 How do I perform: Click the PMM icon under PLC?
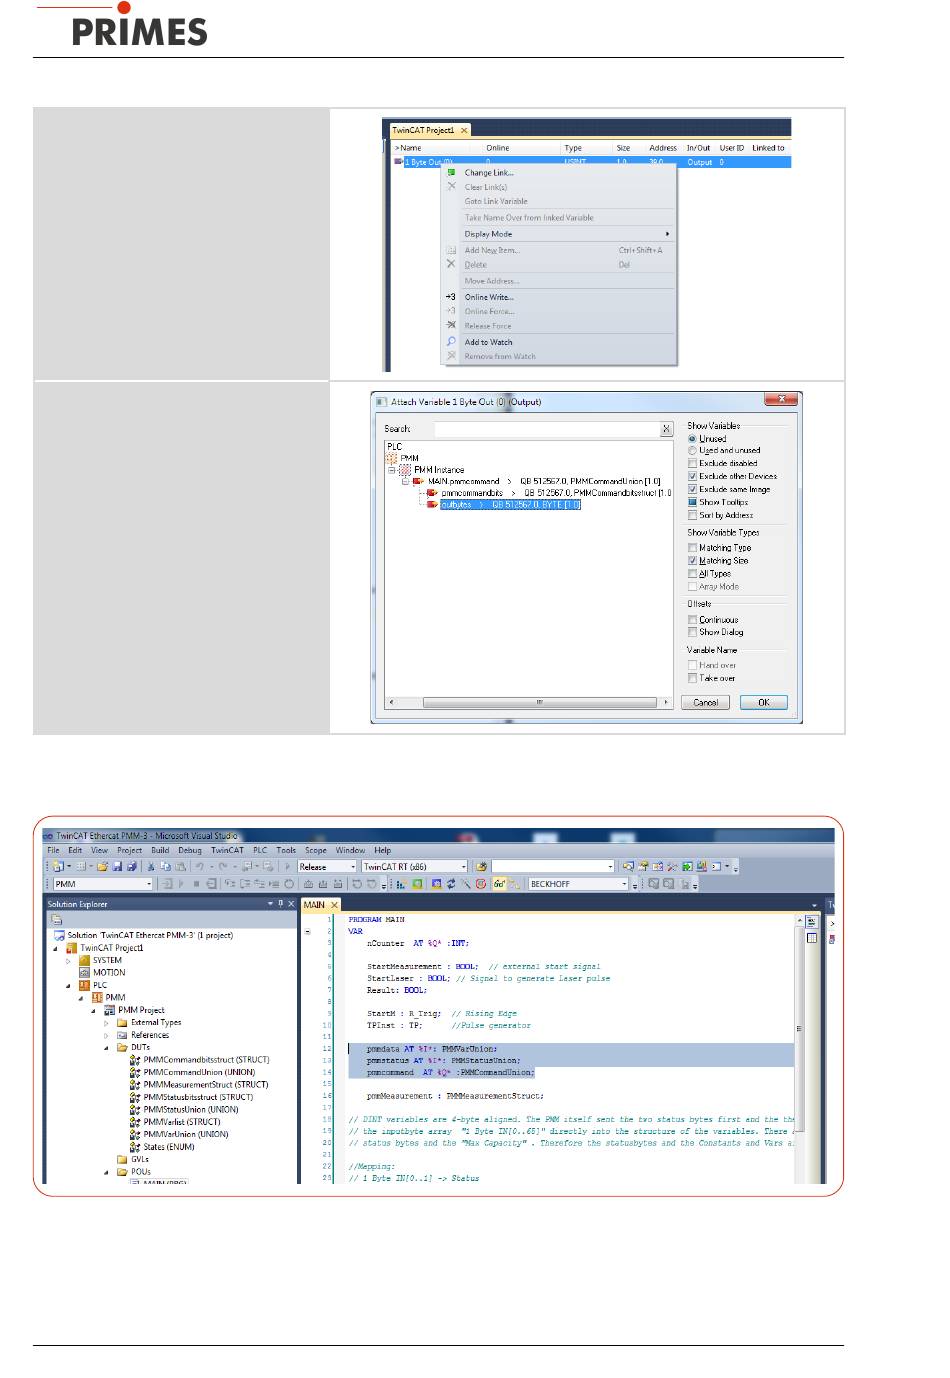pos(392,458)
